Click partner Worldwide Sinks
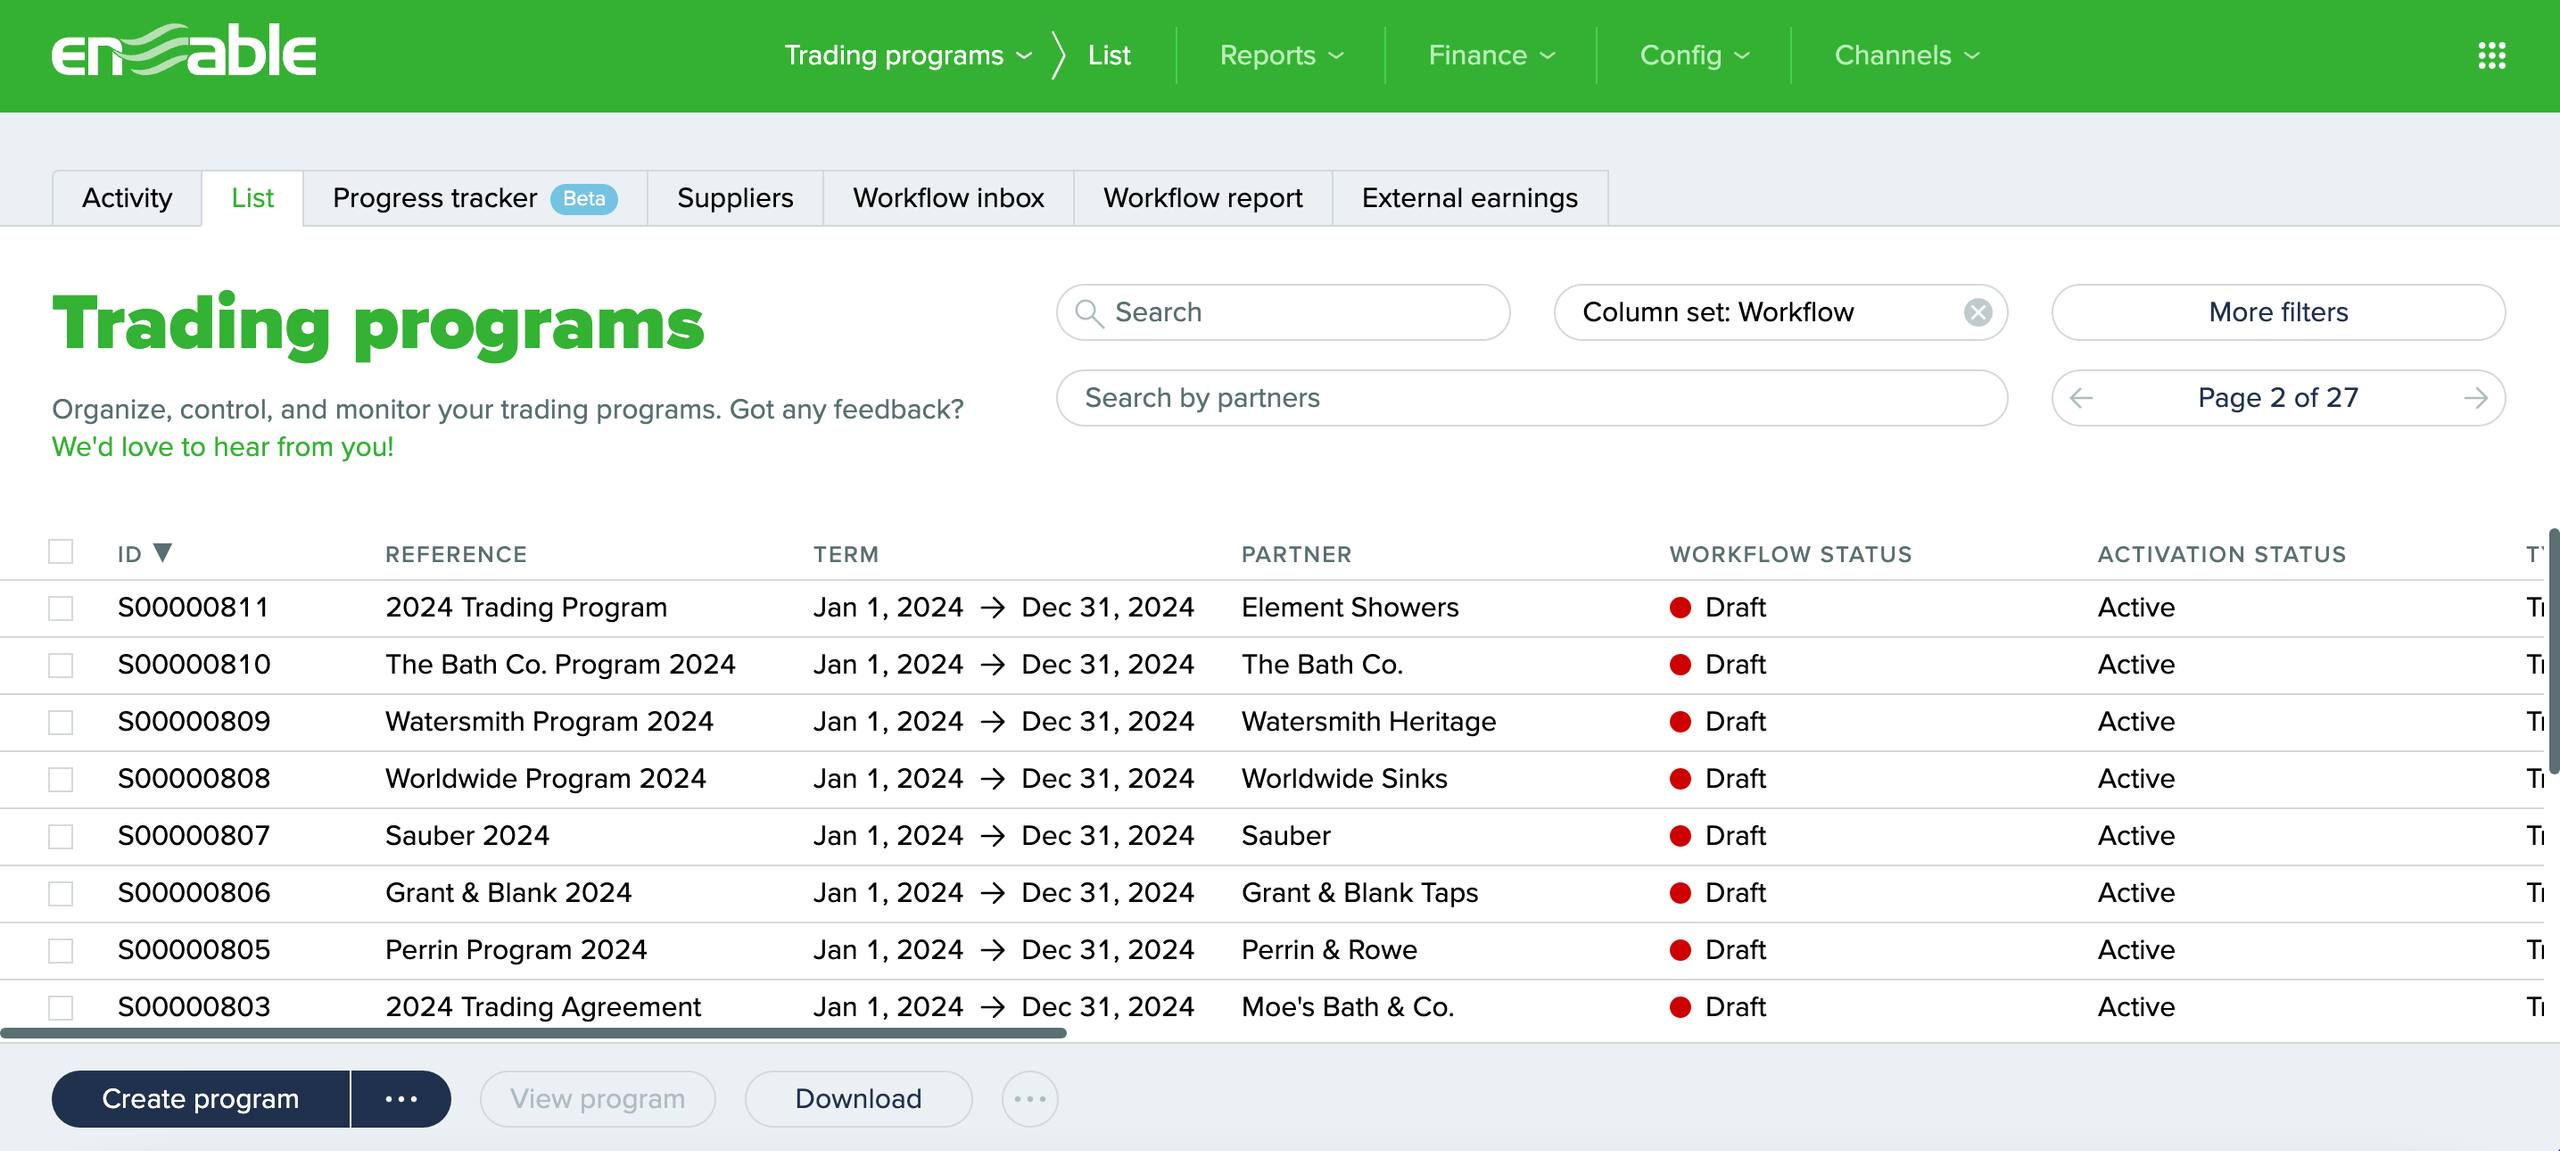The height and width of the screenshot is (1151, 2560). (1344, 779)
